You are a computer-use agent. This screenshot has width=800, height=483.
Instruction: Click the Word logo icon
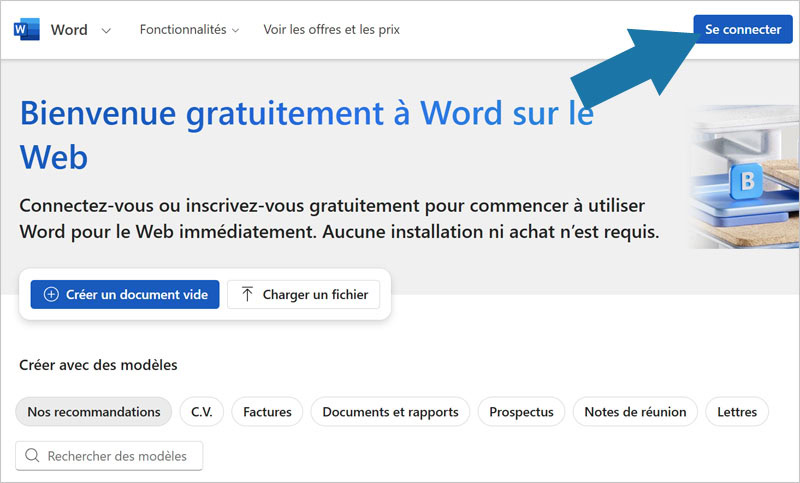pyautogui.click(x=25, y=29)
